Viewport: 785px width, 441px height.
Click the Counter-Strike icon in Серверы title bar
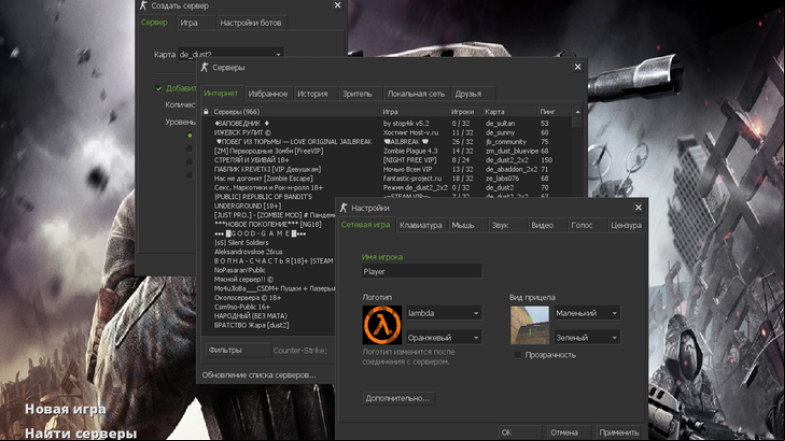[204, 67]
